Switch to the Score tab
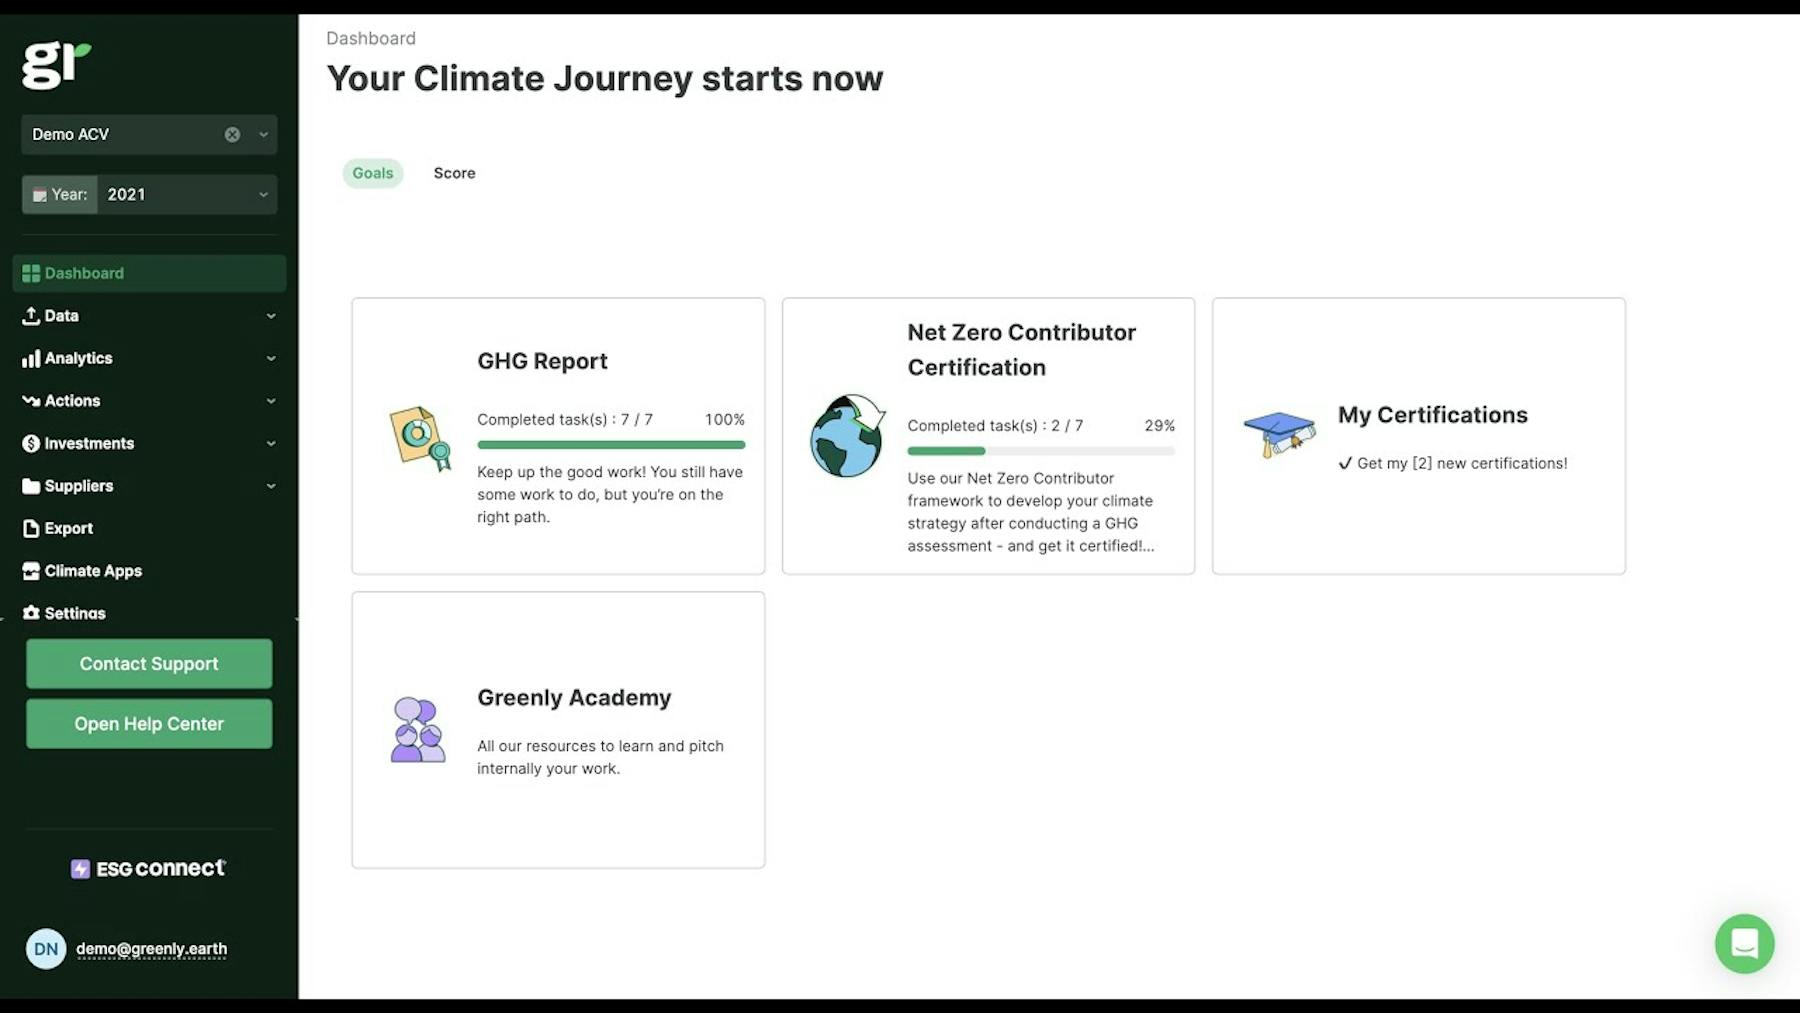Screen dimensions: 1800x1013 click(x=454, y=172)
